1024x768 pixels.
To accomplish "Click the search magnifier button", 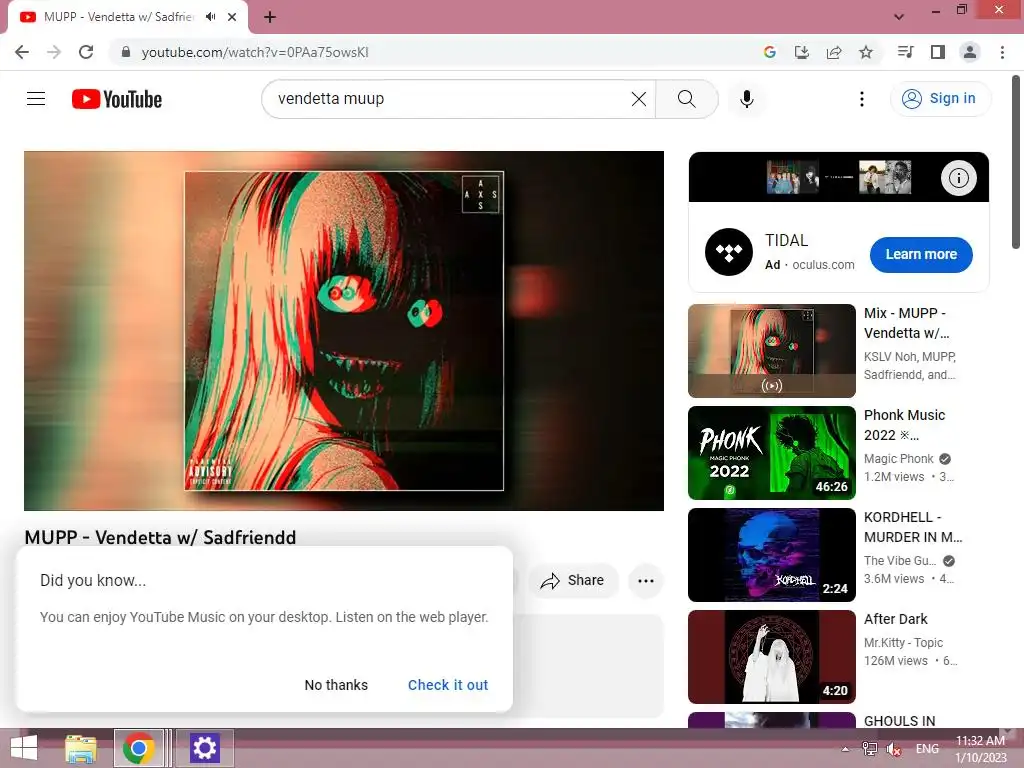I will 686,99.
